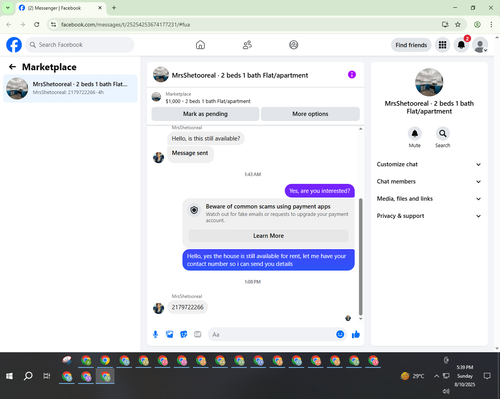Select the Messenger Facebook browser tab
500x399 pixels.
(x=61, y=8)
